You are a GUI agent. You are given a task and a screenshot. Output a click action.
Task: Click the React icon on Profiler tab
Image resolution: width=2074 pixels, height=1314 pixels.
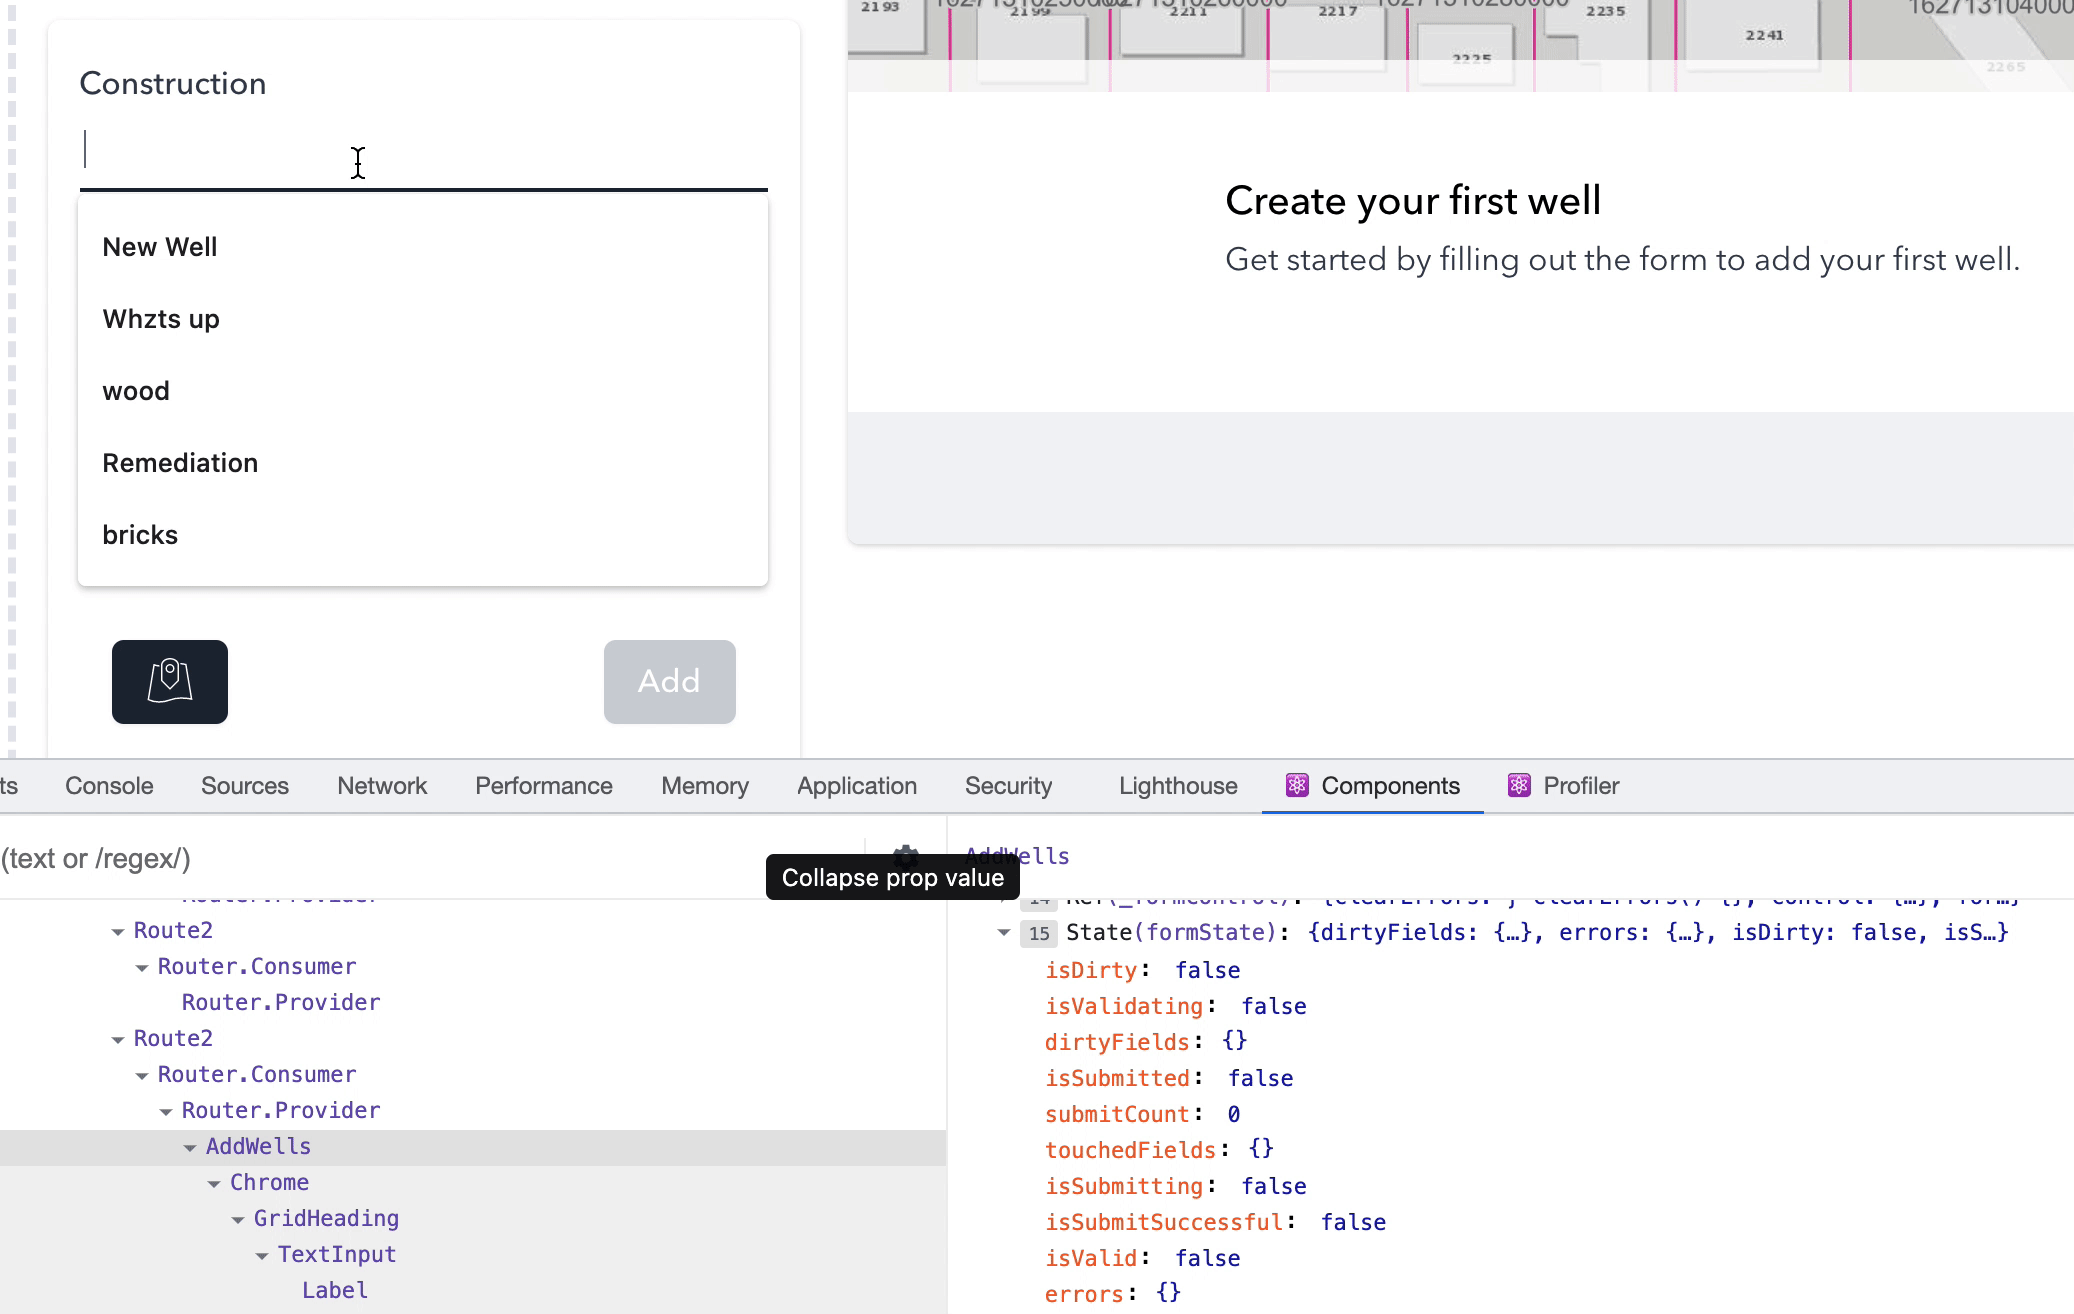pos(1519,786)
